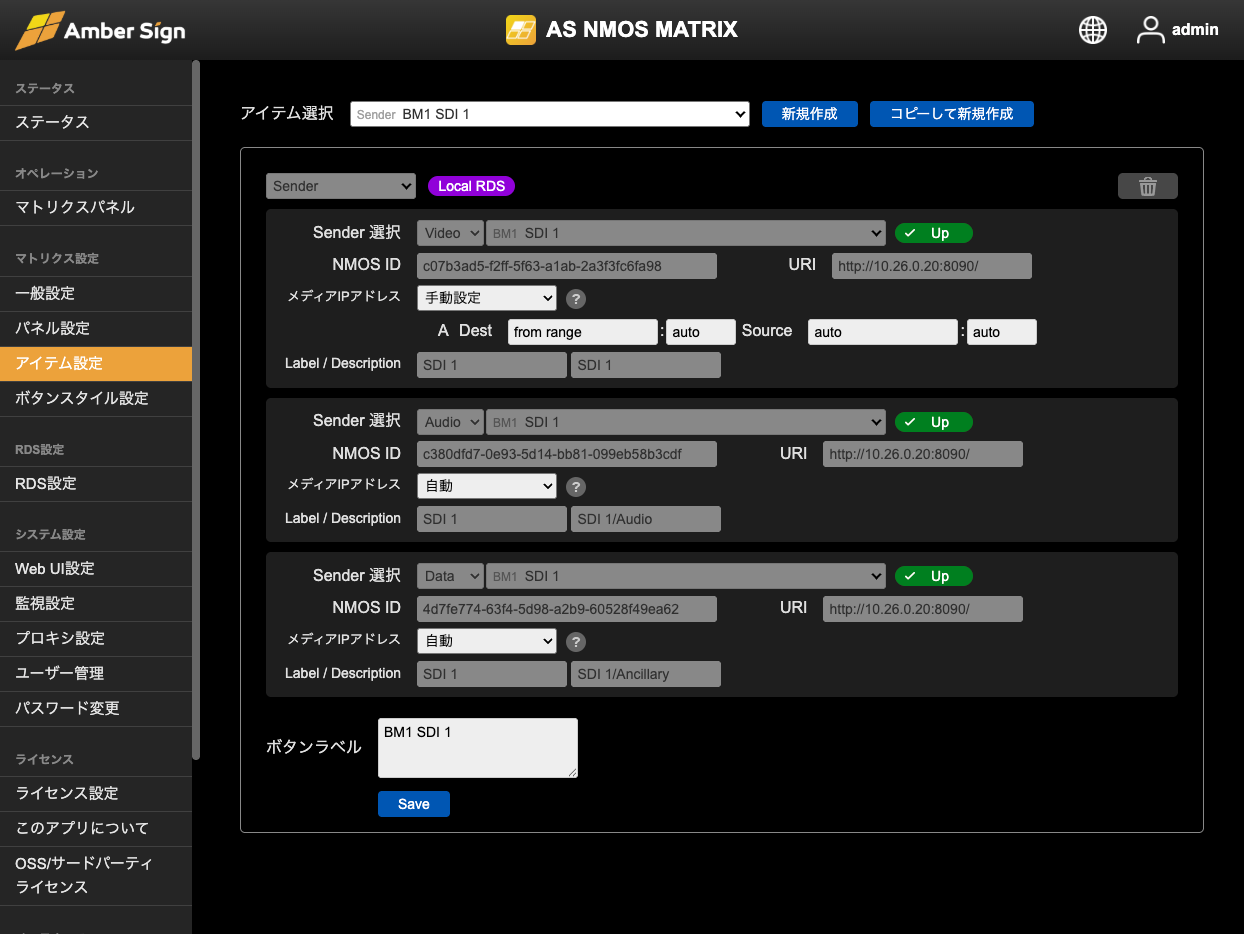Open the アイテム選択 dropdown

coord(549,114)
